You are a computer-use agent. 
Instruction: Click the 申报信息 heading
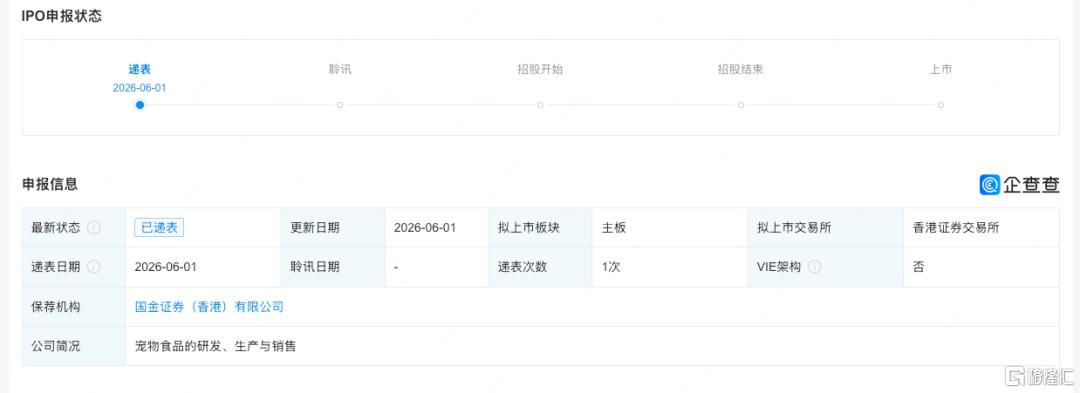click(x=50, y=184)
